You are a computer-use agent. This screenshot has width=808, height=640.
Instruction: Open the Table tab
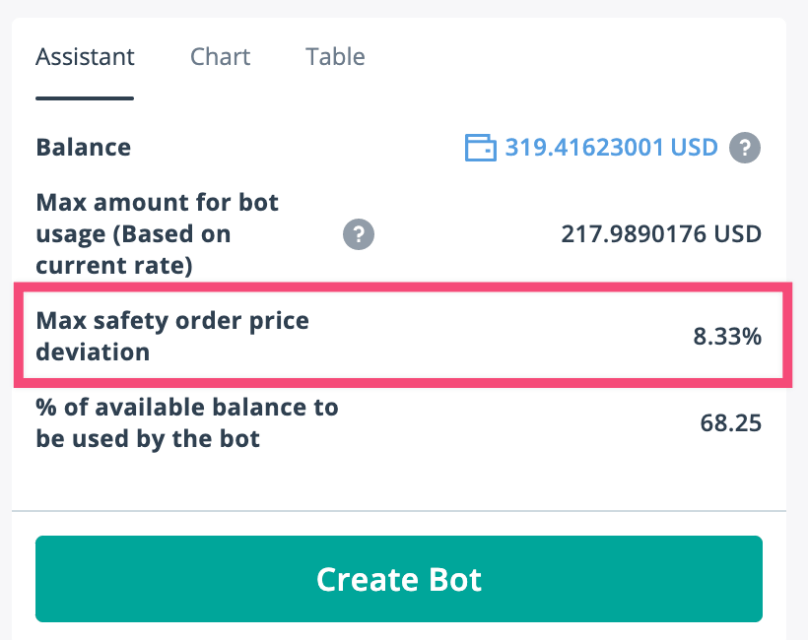(335, 57)
